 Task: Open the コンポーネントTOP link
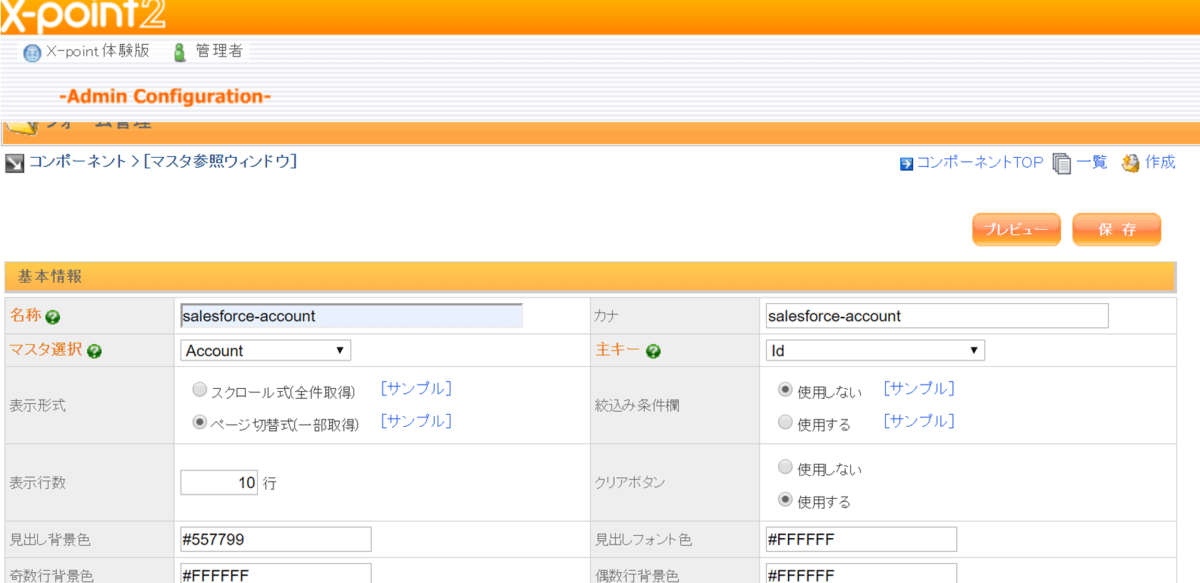pos(980,163)
